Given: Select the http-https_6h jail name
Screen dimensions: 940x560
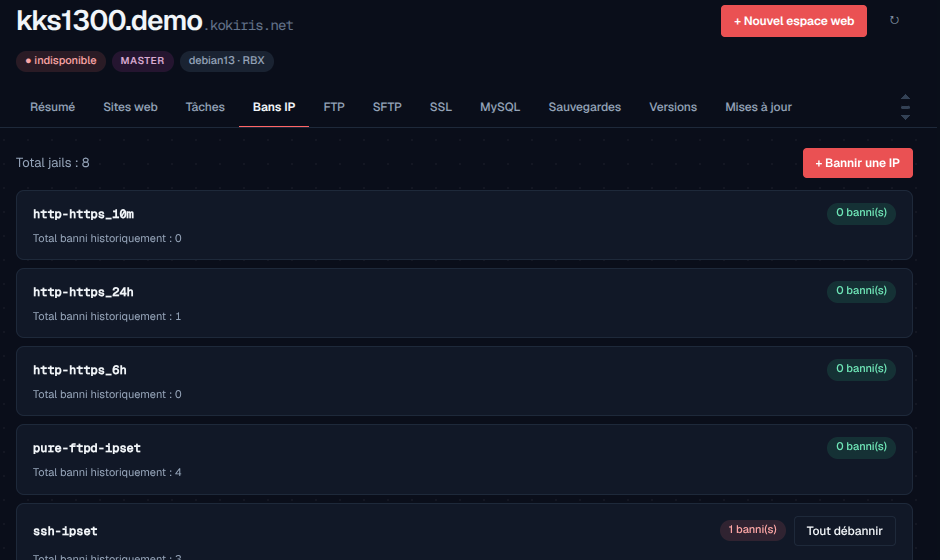Looking at the screenshot, I should 80,370.
